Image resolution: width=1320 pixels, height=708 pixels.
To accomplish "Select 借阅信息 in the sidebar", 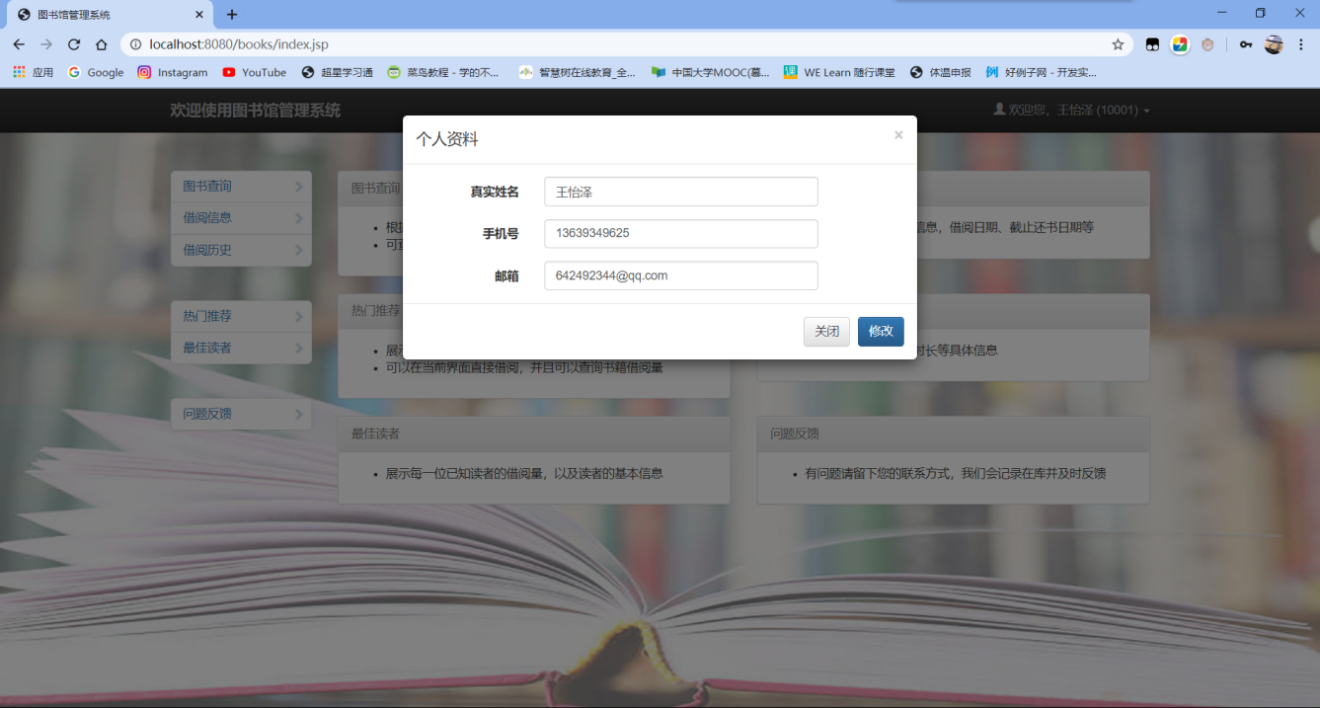I will [241, 218].
